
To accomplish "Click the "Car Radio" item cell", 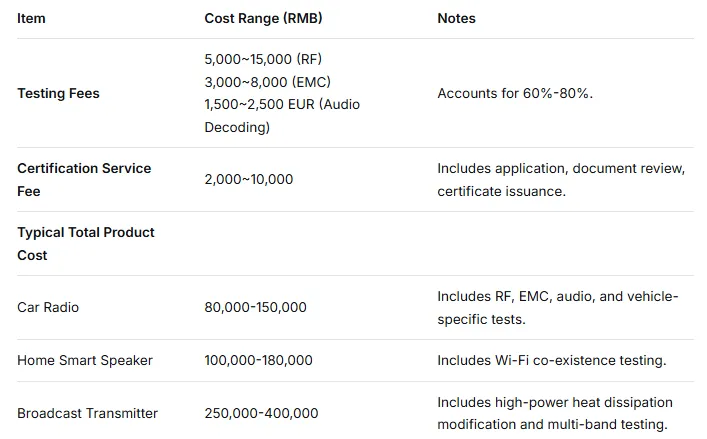I will click(48, 307).
